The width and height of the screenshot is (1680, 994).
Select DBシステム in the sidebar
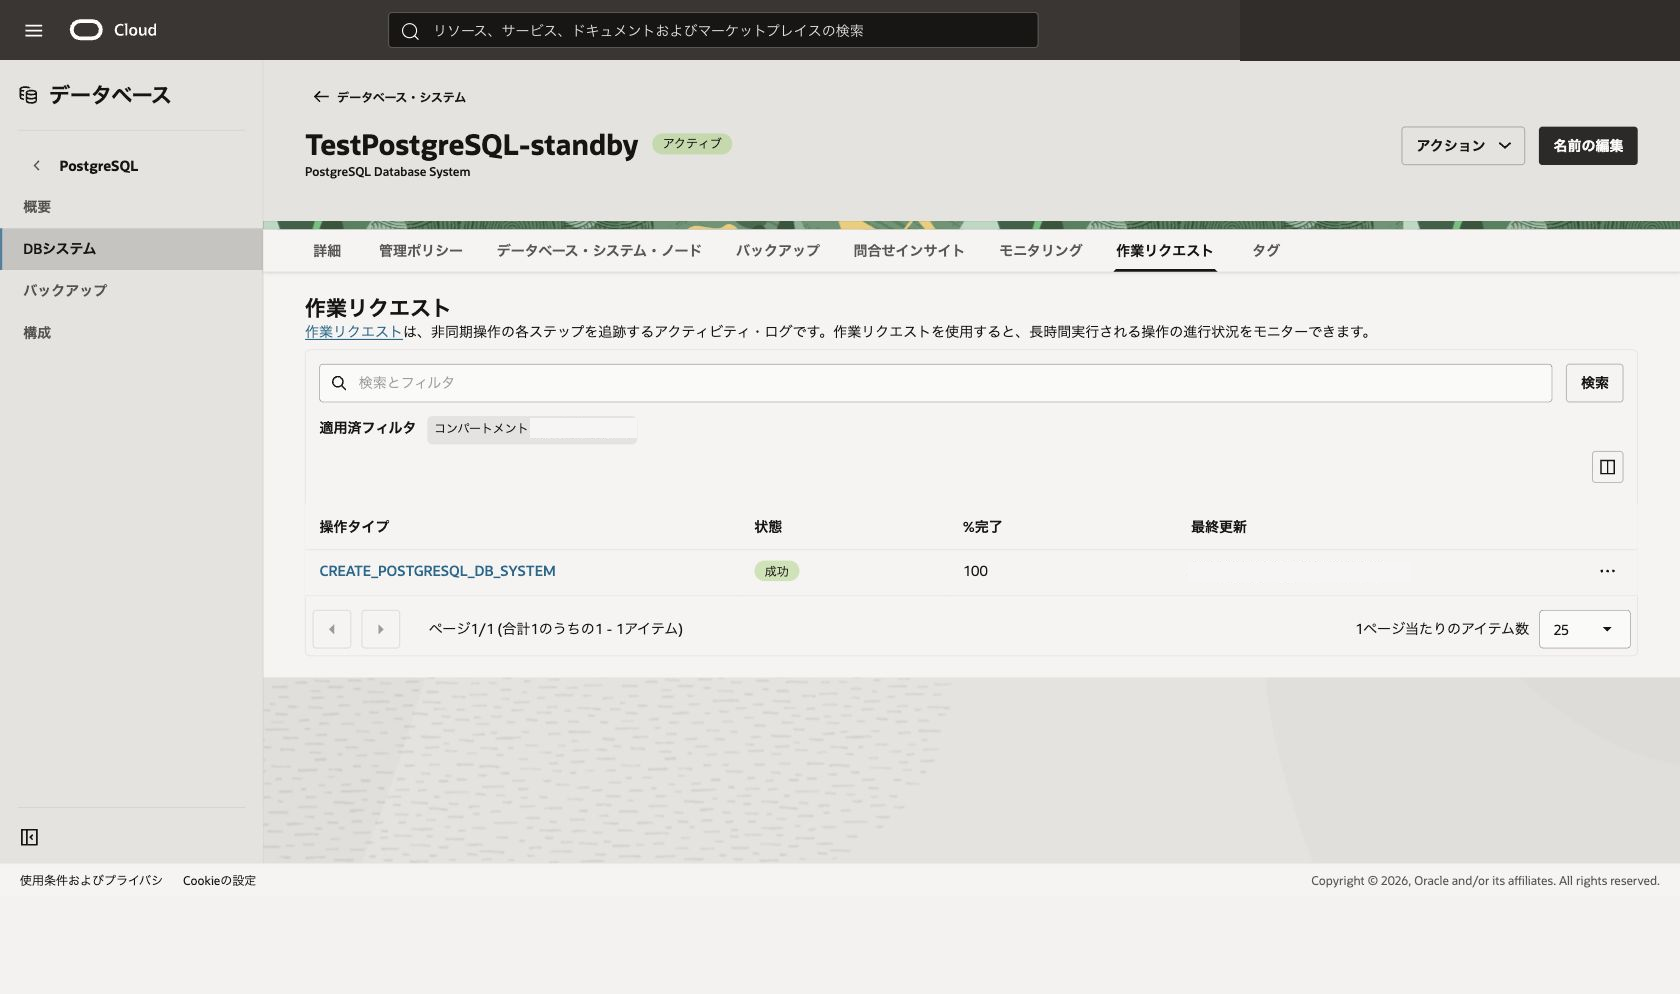tap(131, 249)
